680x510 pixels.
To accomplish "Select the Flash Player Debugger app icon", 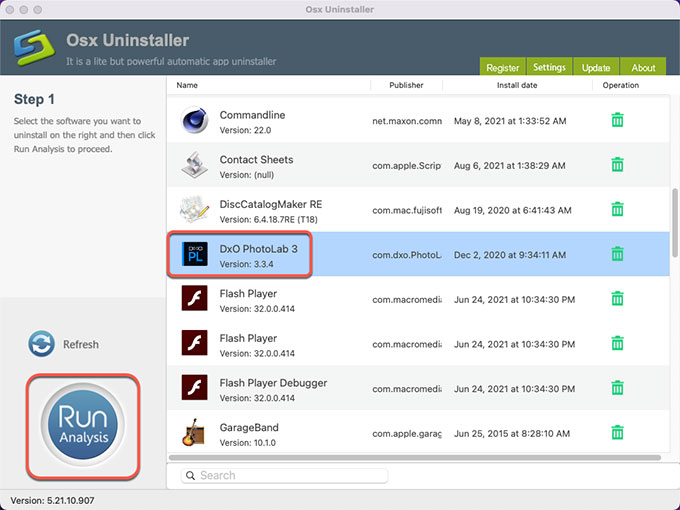I will coord(194,388).
